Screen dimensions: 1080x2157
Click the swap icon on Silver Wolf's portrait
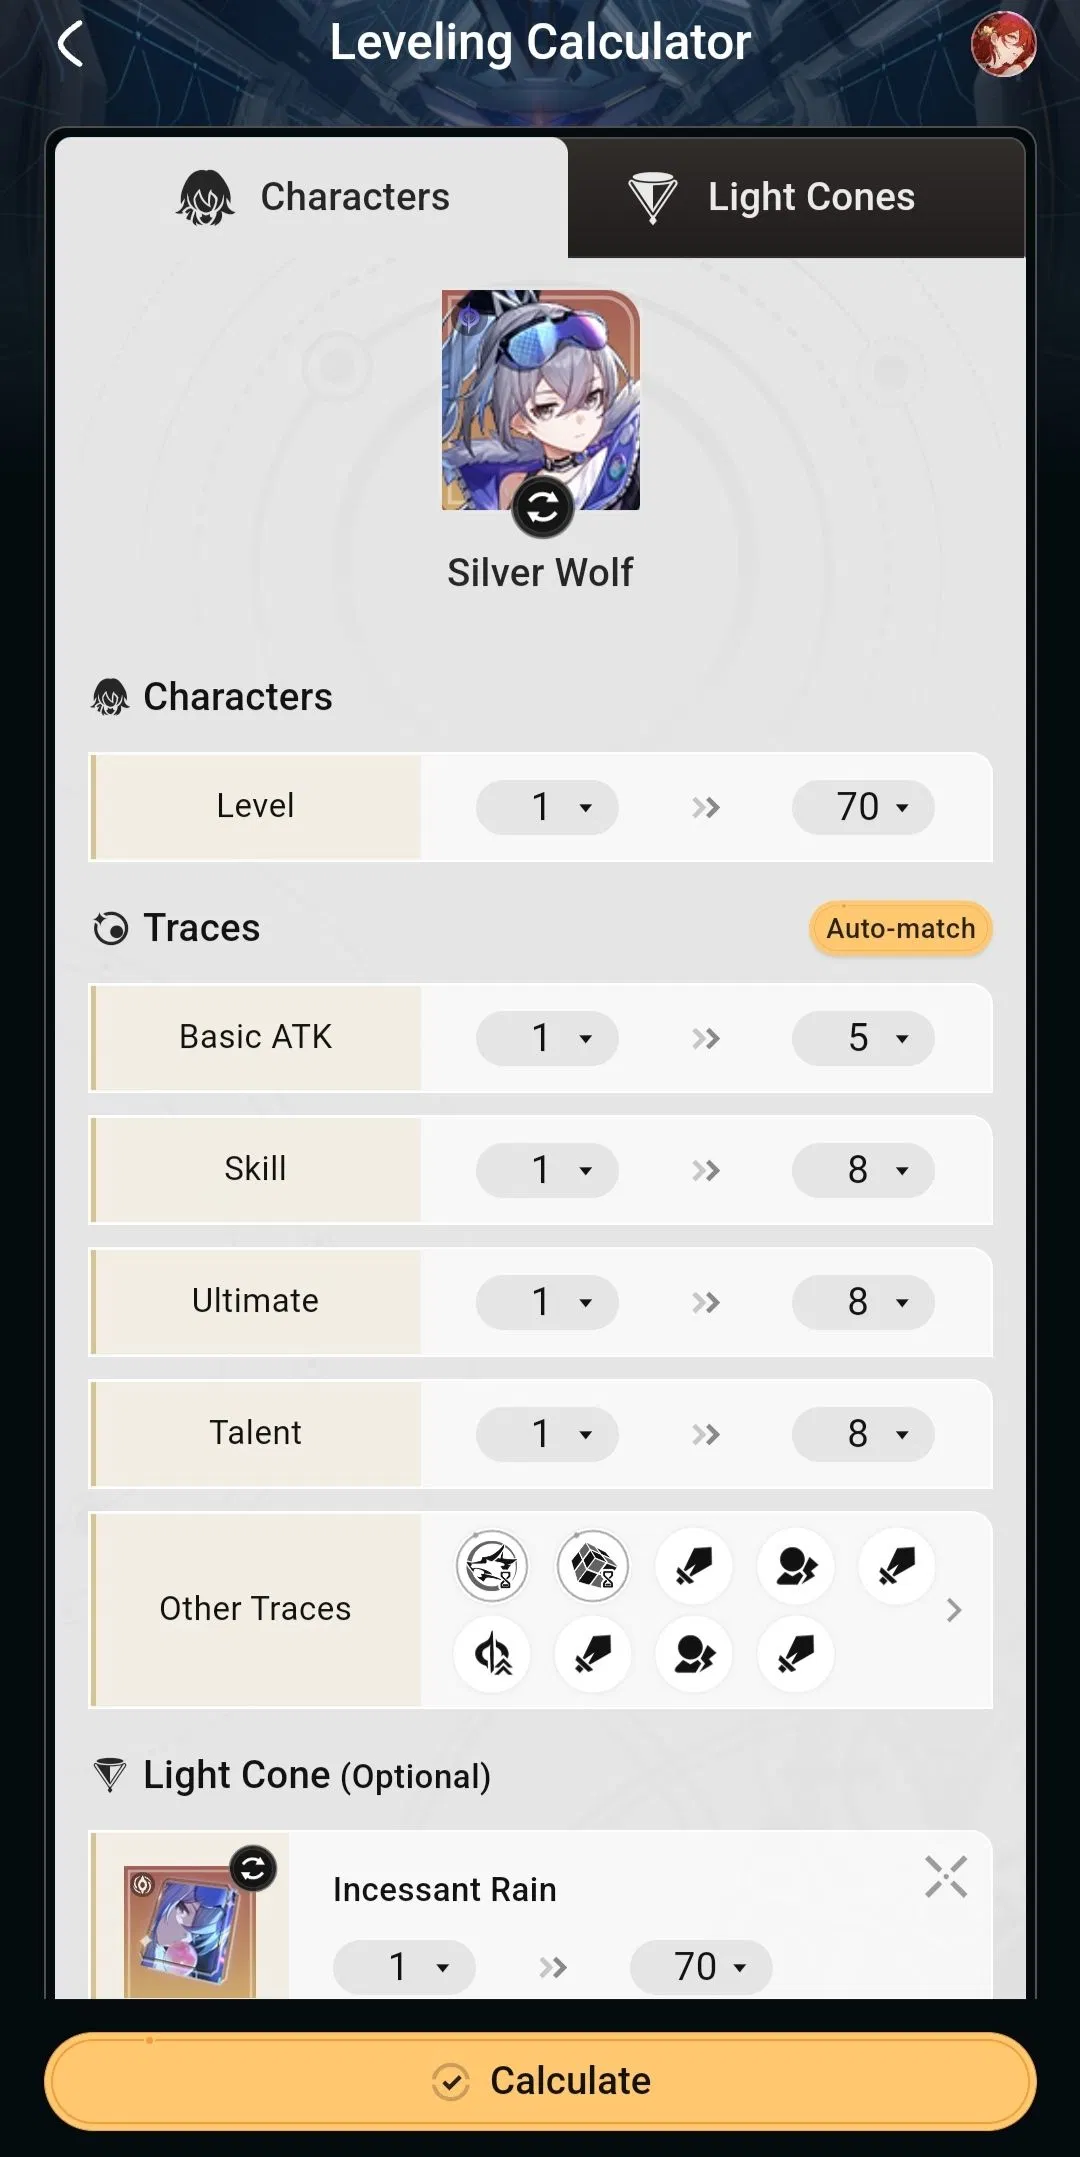coord(540,508)
